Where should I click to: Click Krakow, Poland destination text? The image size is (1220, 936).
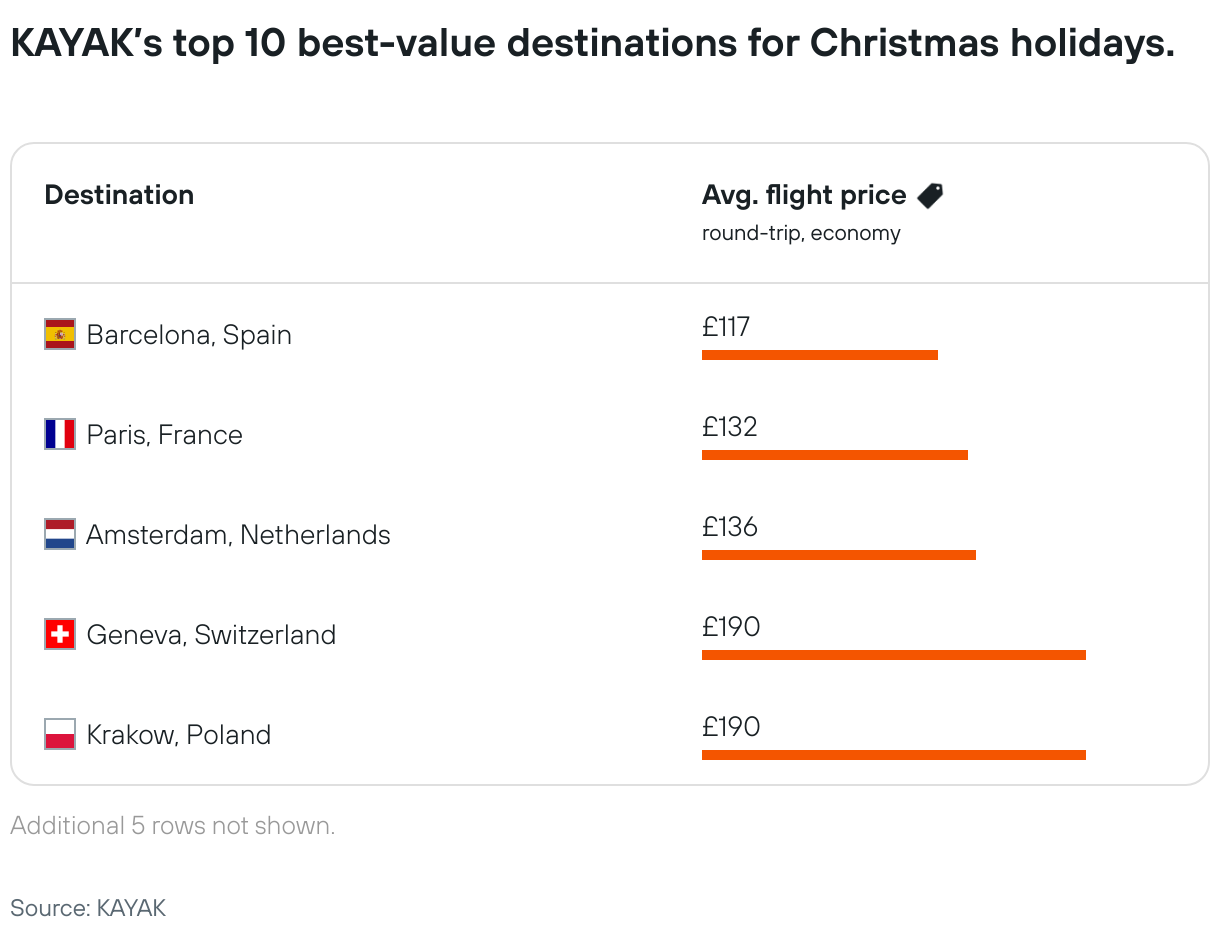click(179, 734)
